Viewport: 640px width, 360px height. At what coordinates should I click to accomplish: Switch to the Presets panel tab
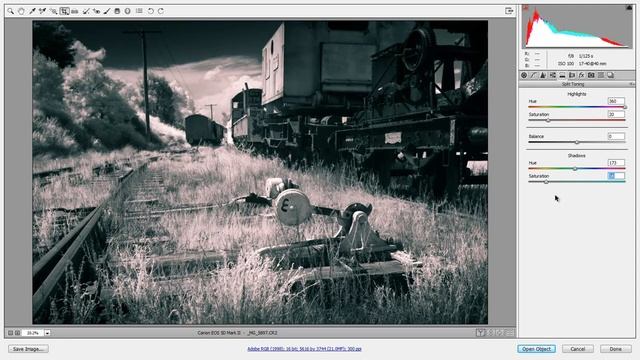coord(601,75)
